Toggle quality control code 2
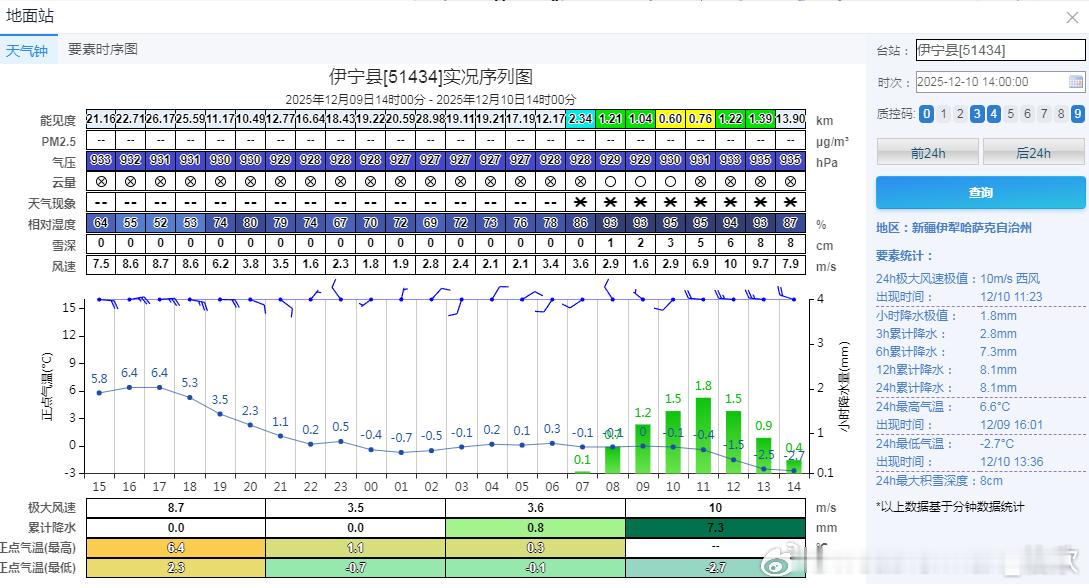This screenshot has width=1089, height=588. coord(960,114)
